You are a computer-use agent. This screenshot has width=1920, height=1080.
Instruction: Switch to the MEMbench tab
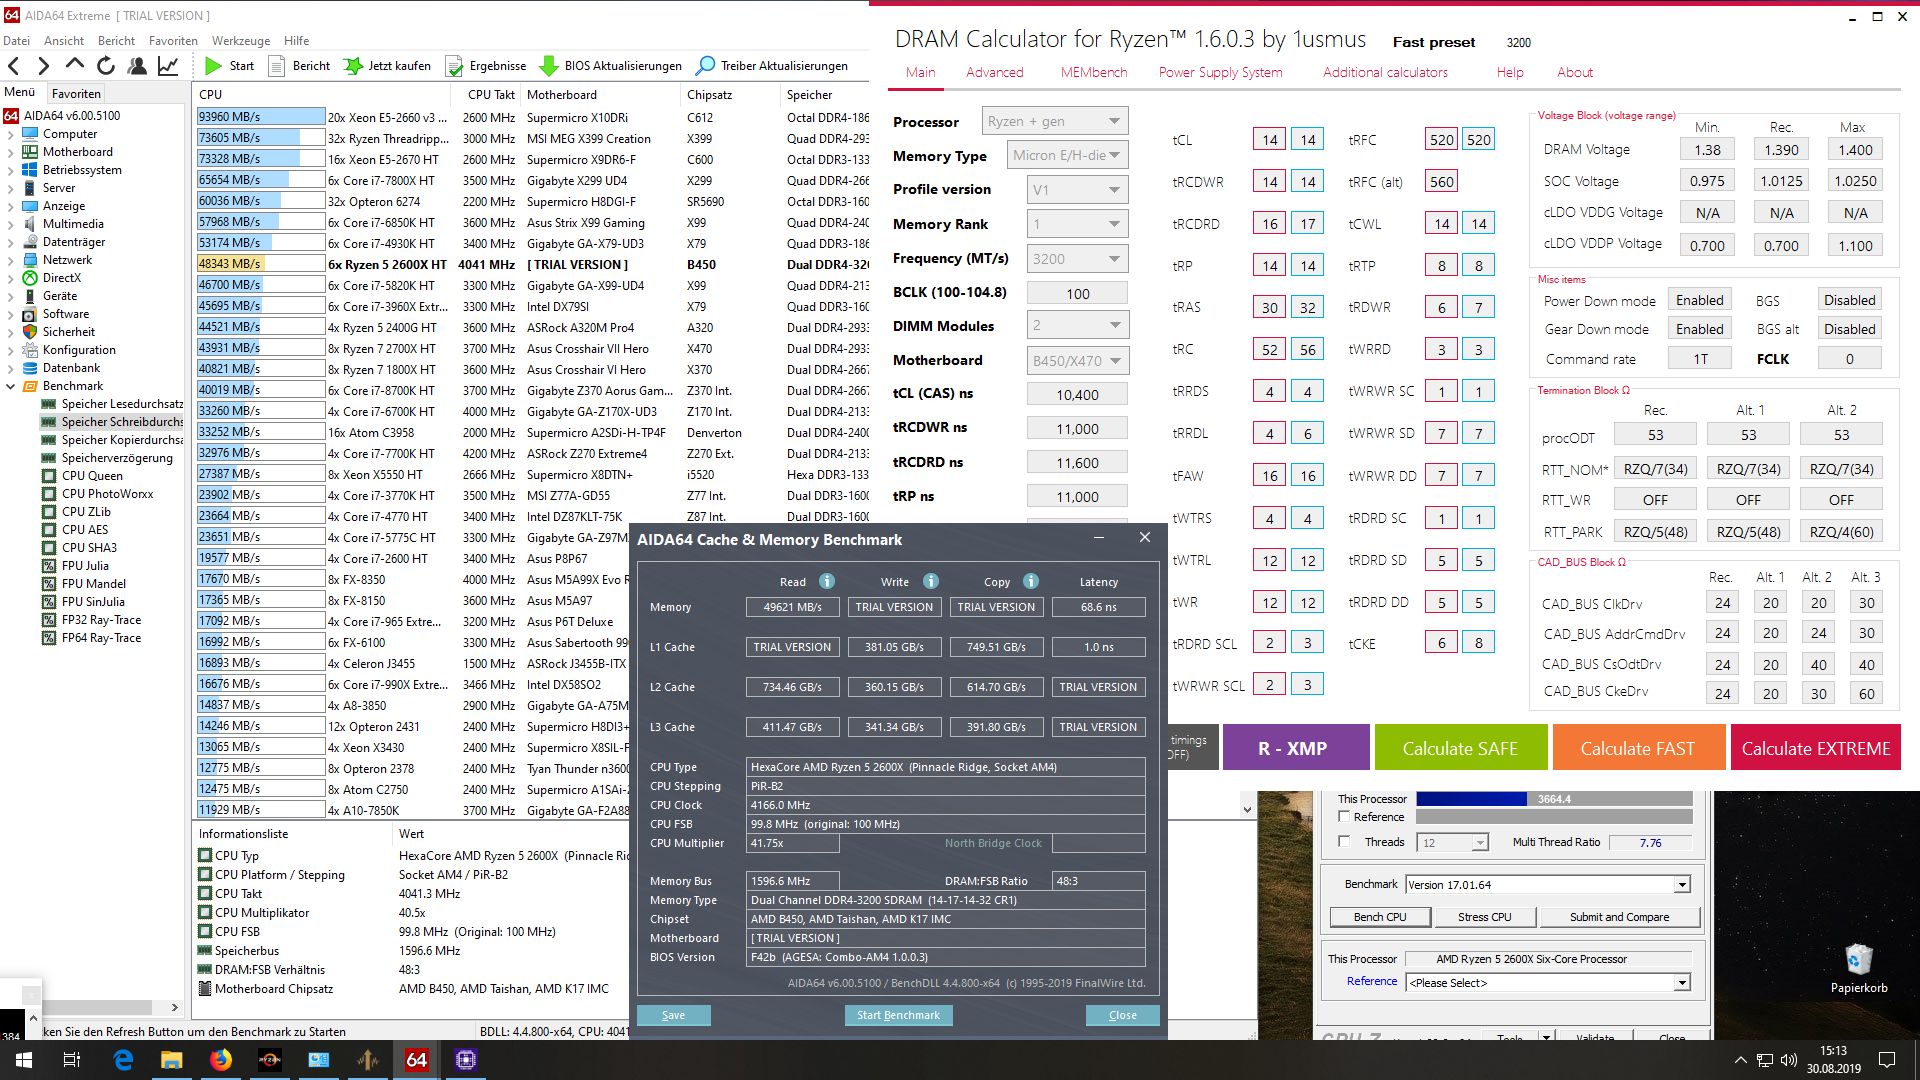point(1093,72)
